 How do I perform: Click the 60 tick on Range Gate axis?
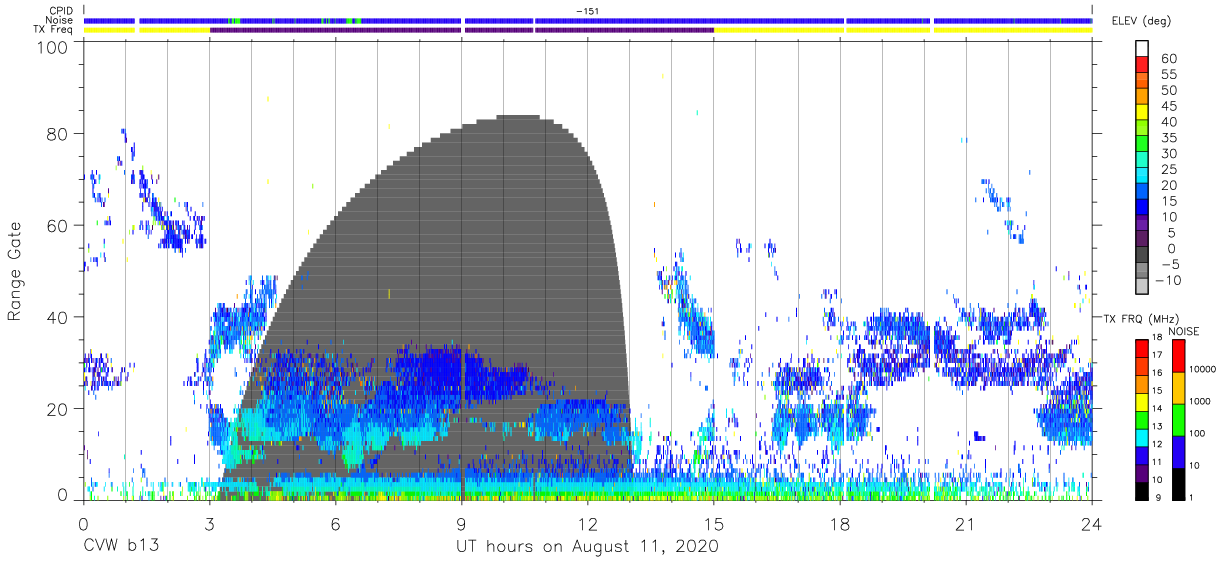[x=59, y=226]
